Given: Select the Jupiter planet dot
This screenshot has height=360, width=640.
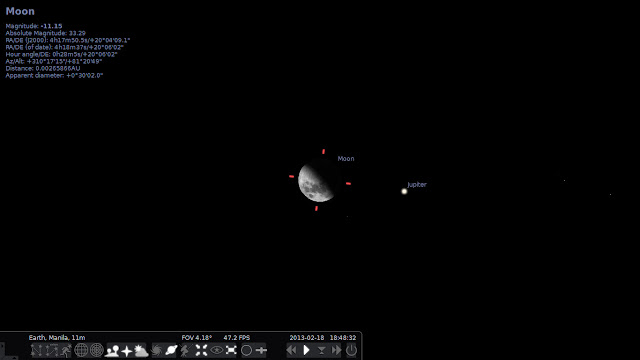Looking at the screenshot, I should pos(404,191).
